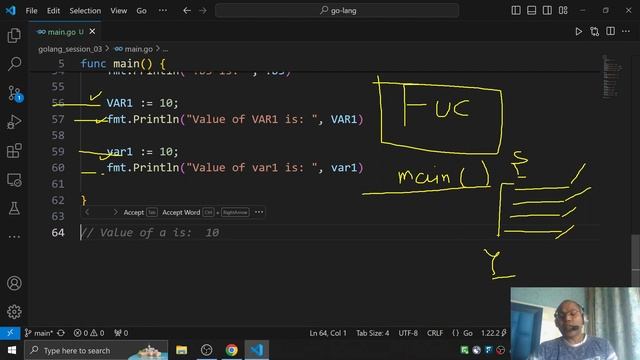Image resolution: width=640 pixels, height=360 pixels.
Task: Click the go-lang command center search box
Action: tap(337, 11)
